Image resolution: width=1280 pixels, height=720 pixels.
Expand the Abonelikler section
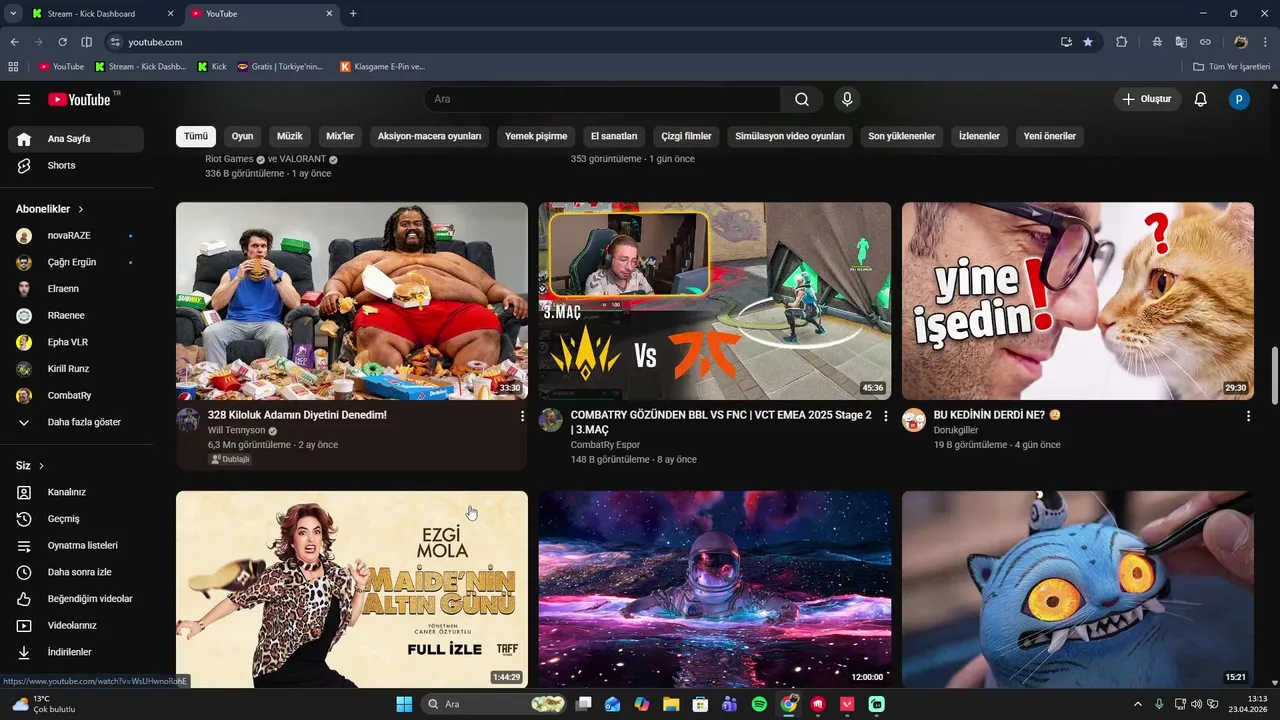point(50,209)
